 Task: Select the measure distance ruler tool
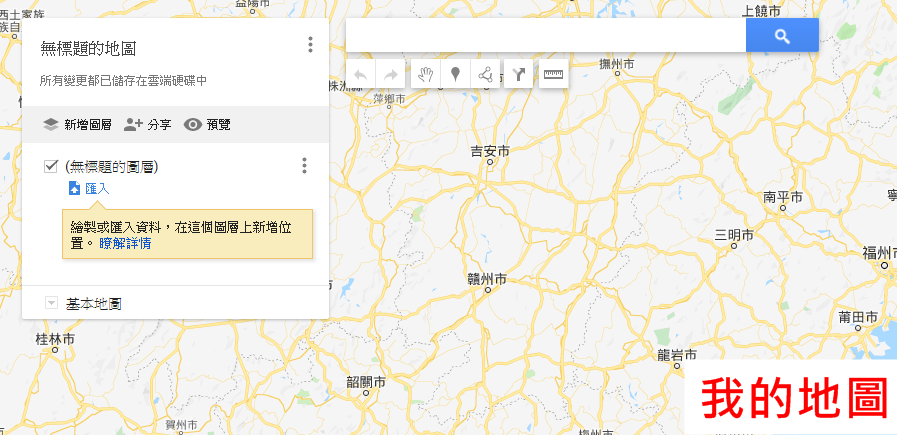point(554,74)
